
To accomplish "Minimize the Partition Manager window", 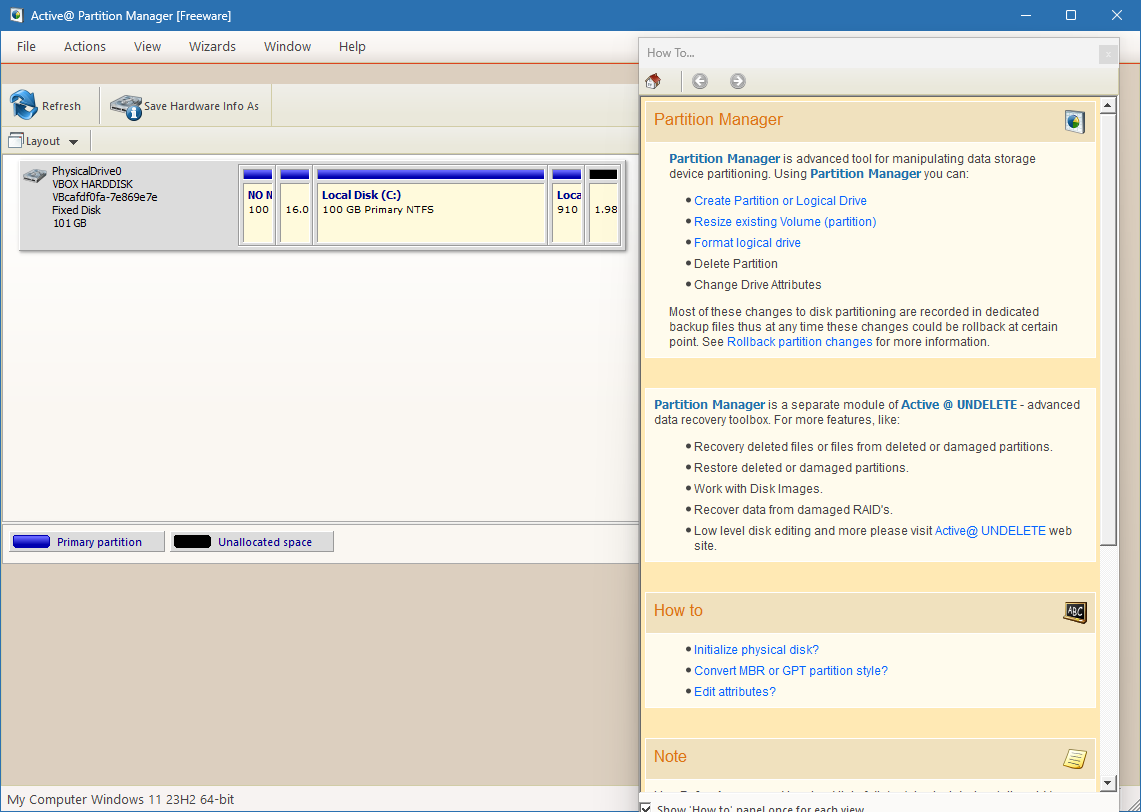I will pos(1025,15).
